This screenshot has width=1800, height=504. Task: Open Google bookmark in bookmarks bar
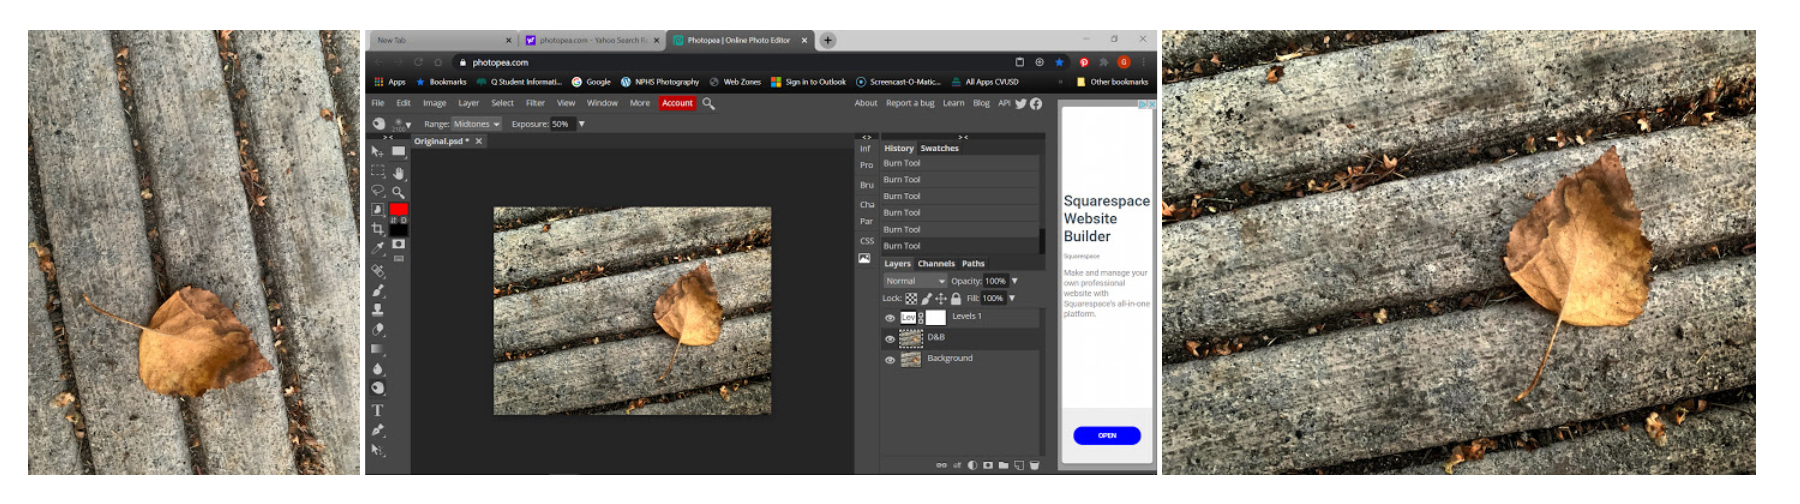pyautogui.click(x=591, y=82)
